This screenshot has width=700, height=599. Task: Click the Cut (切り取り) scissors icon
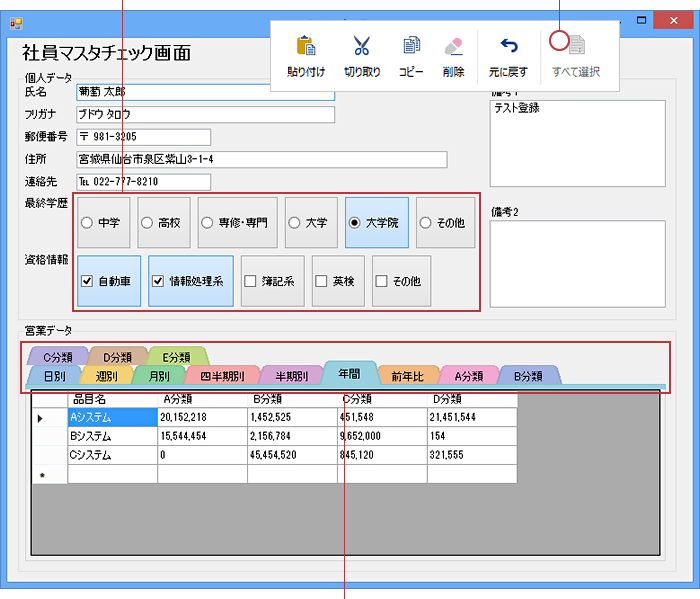[x=362, y=46]
